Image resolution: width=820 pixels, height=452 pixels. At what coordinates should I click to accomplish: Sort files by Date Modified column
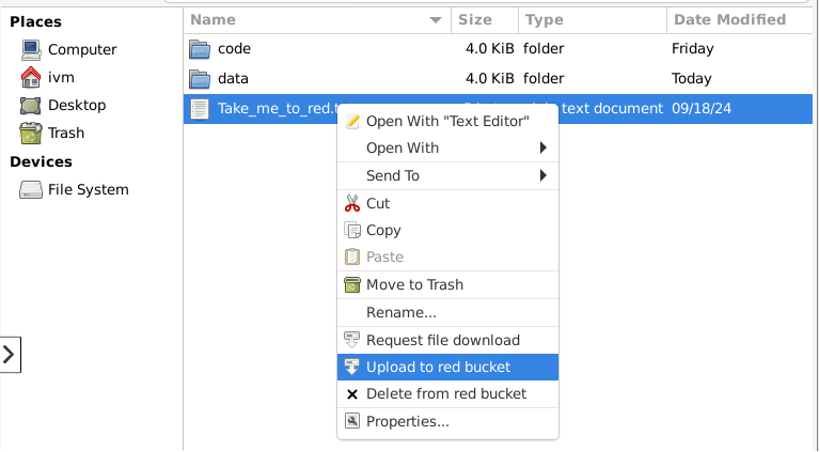click(729, 19)
